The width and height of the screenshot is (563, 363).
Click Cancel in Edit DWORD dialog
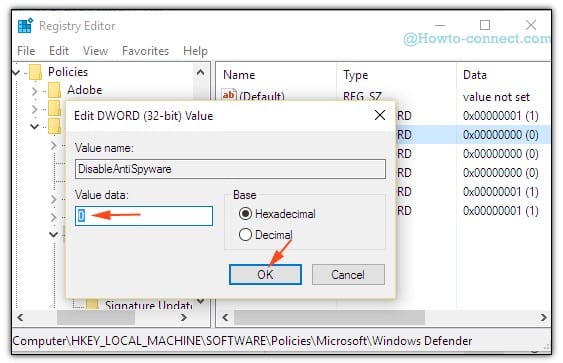click(348, 275)
